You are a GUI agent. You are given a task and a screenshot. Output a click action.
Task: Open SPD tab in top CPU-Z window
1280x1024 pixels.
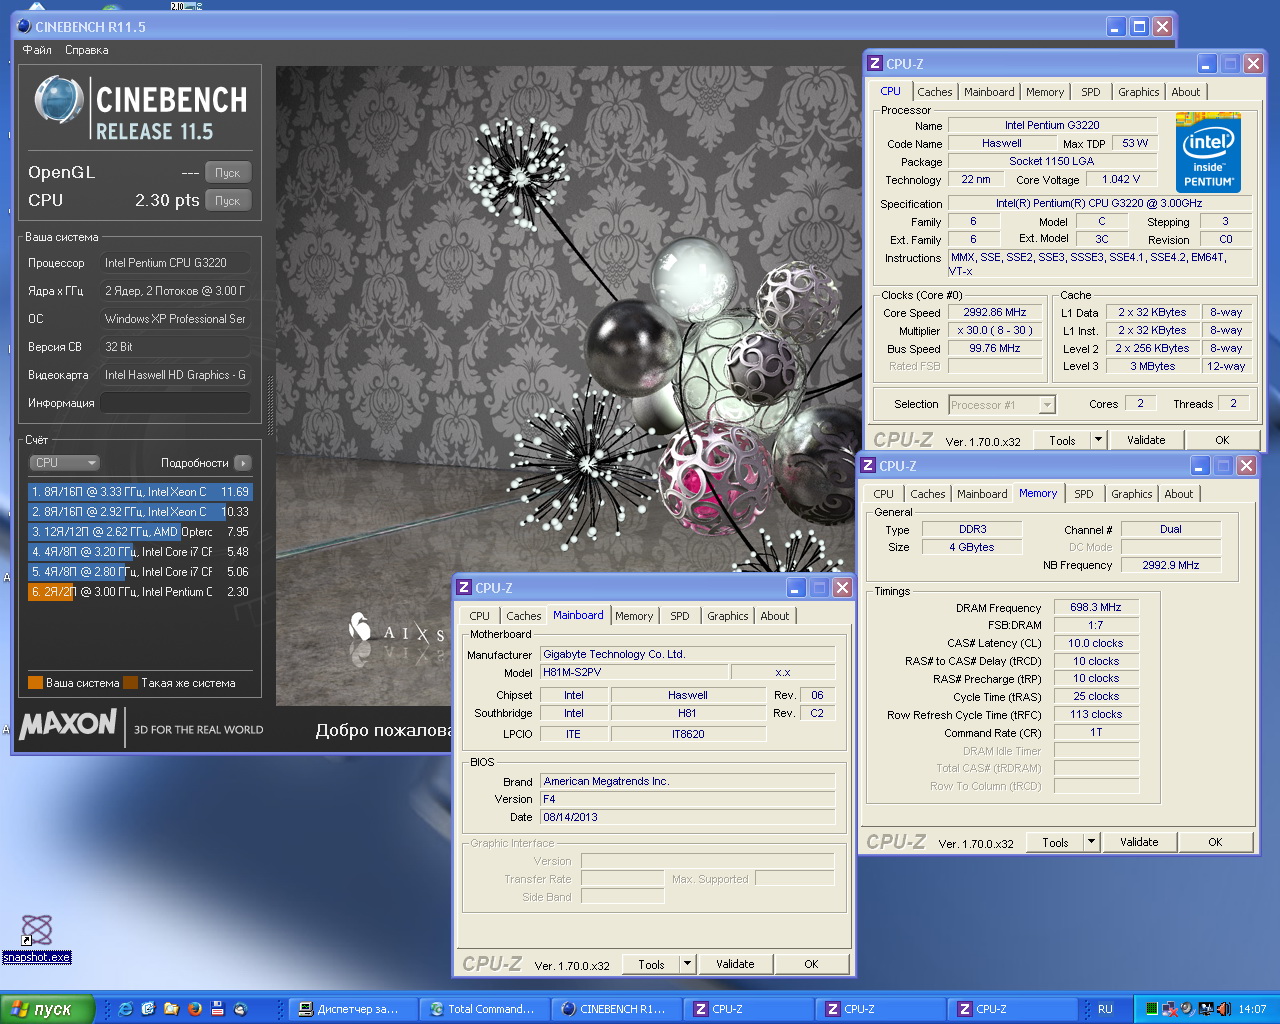tap(1091, 92)
